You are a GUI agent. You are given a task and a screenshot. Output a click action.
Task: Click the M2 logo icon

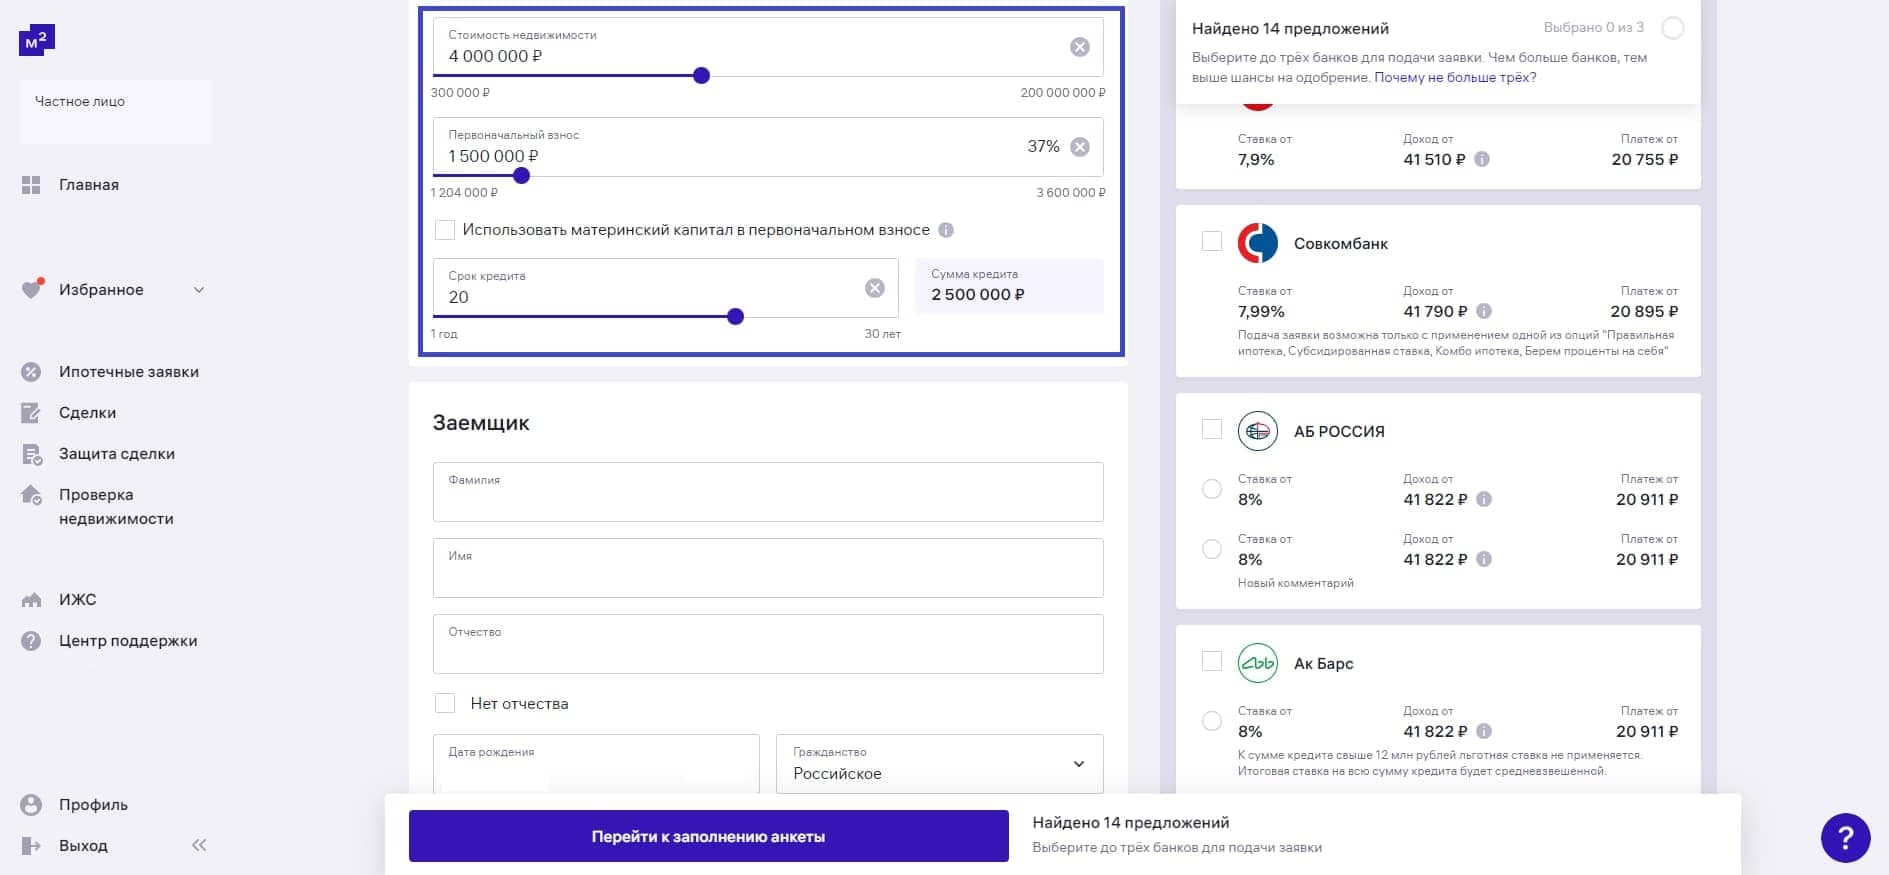[37, 40]
